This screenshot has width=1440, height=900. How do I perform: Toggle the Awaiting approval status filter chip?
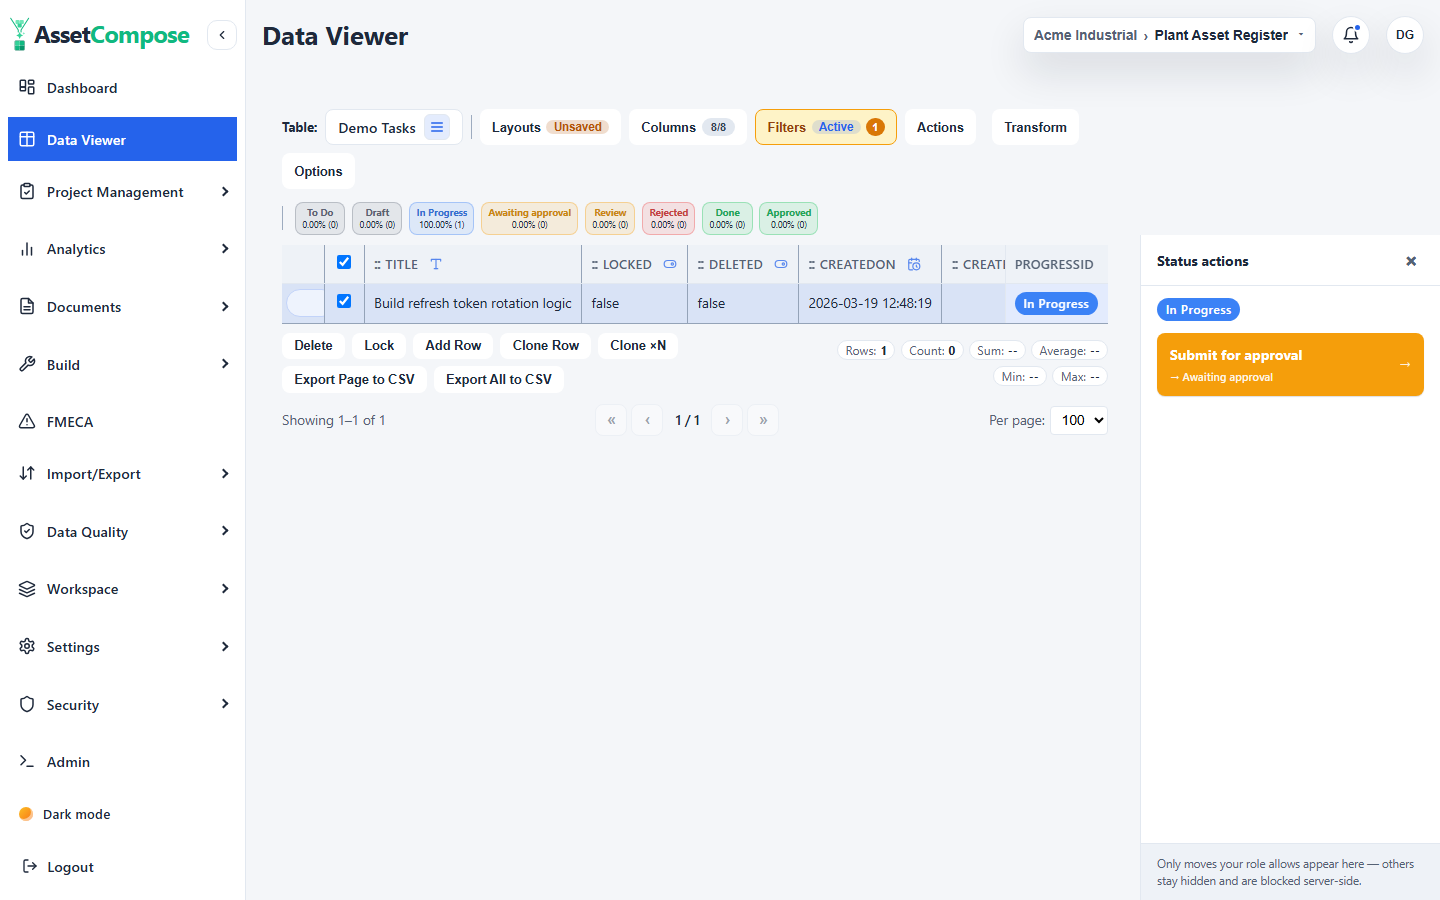pos(529,218)
